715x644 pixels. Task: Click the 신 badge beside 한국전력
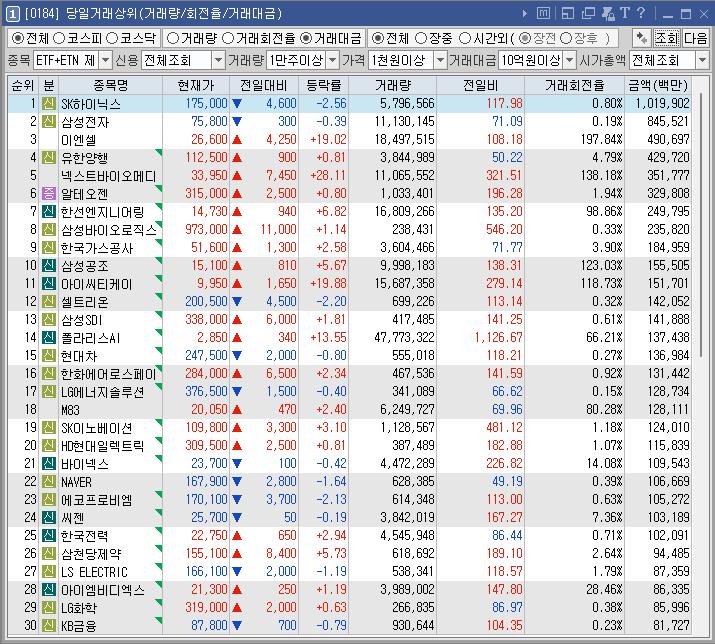point(49,535)
